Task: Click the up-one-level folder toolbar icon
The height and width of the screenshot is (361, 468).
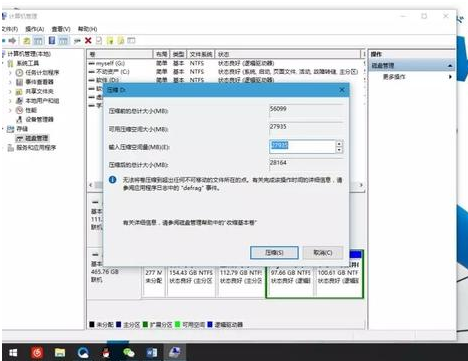Action: tap(27, 41)
